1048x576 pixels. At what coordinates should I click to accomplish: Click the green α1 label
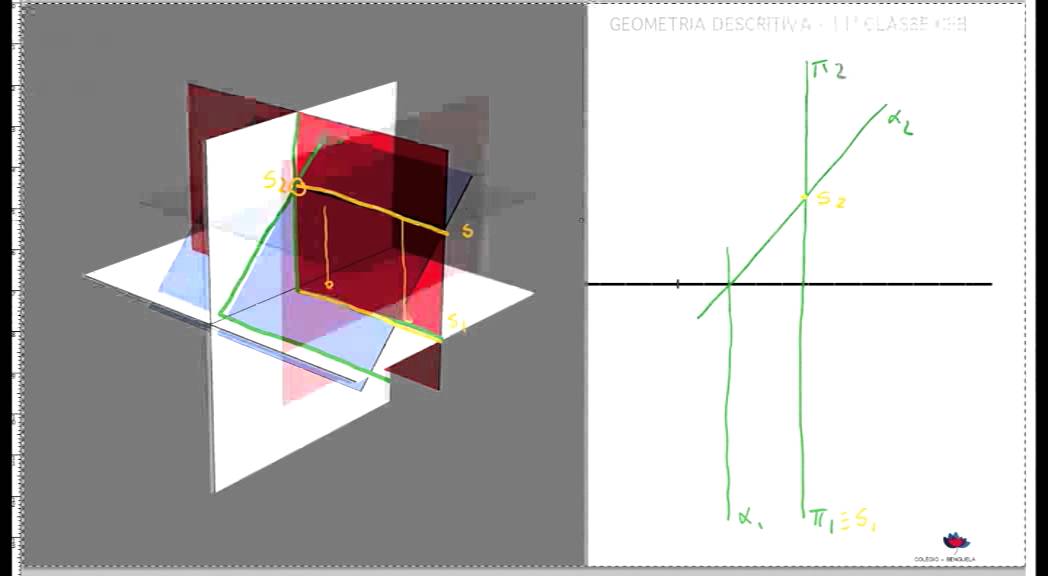click(751, 517)
